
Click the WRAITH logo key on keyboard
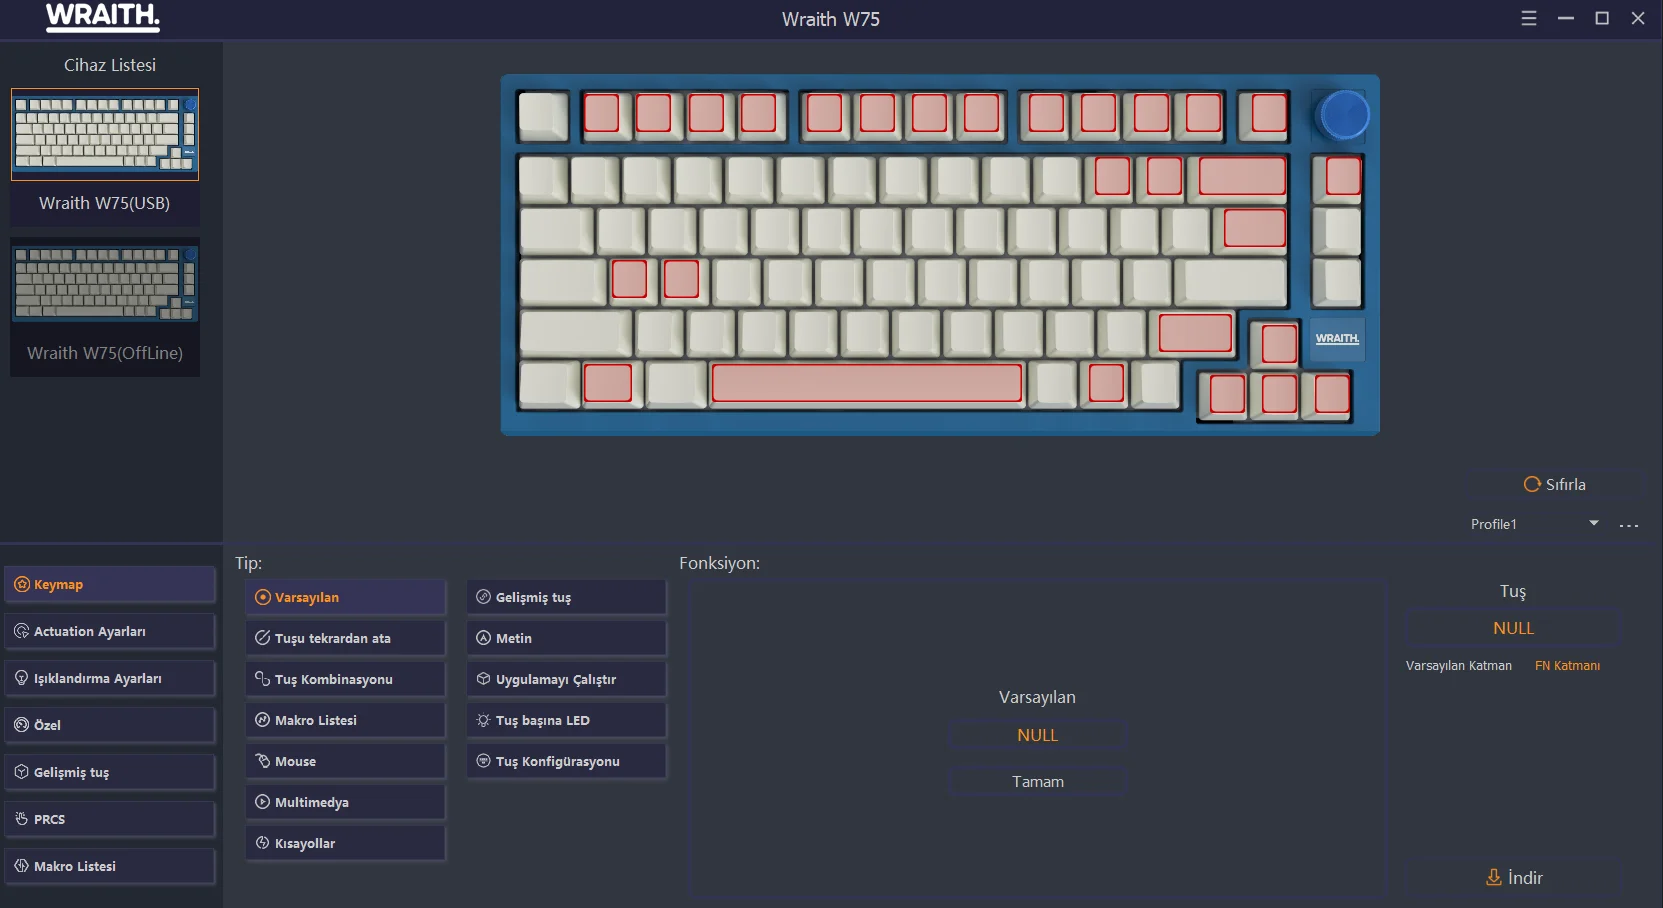pyautogui.click(x=1337, y=339)
